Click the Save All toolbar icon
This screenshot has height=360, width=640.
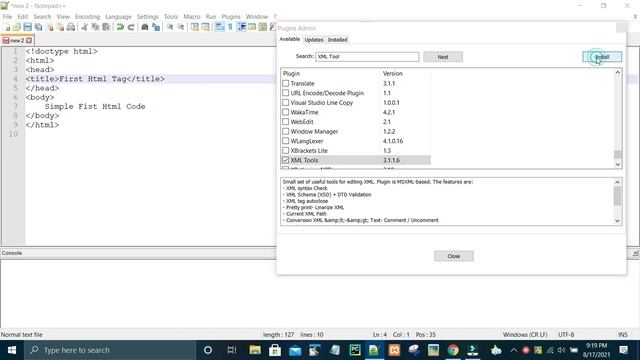tap(38, 27)
